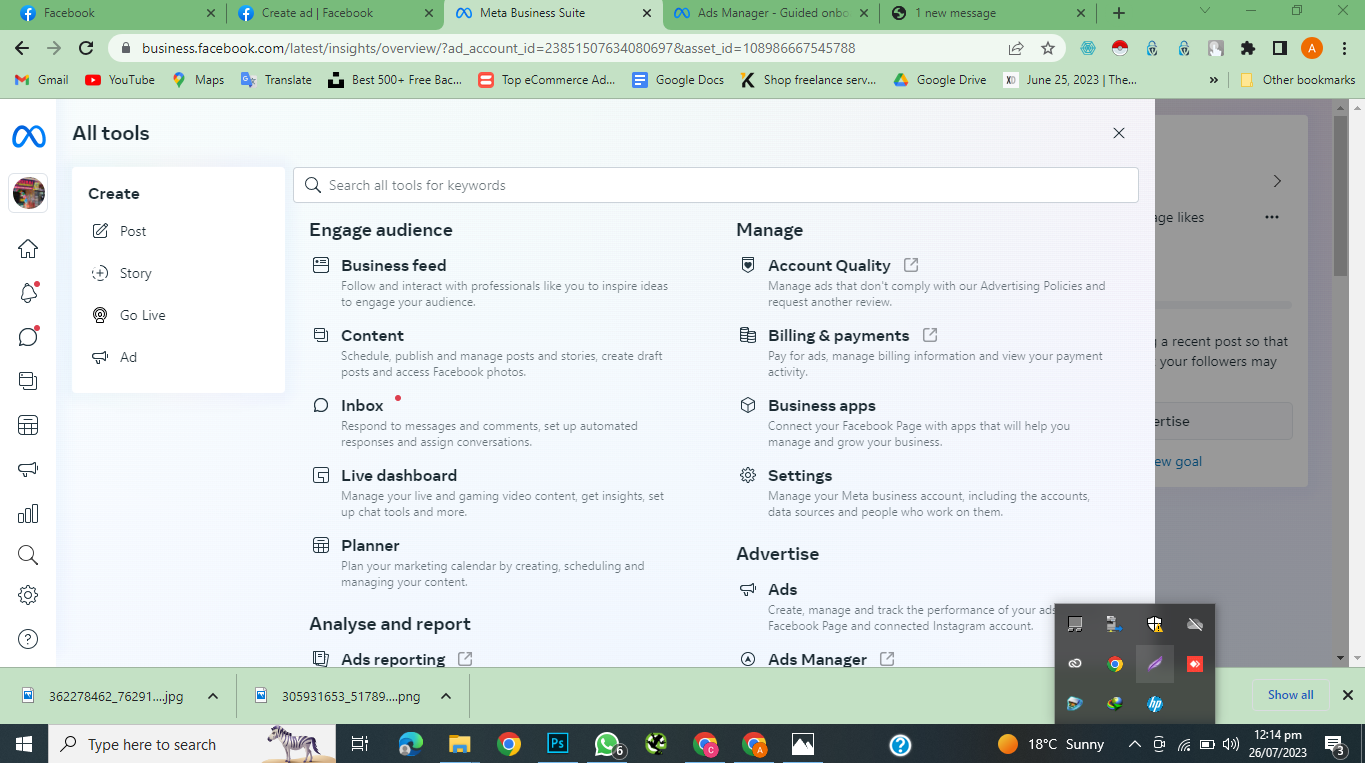Expand options for 362278462 jpg download
Image resolution: width=1365 pixels, height=763 pixels.
coord(212,696)
